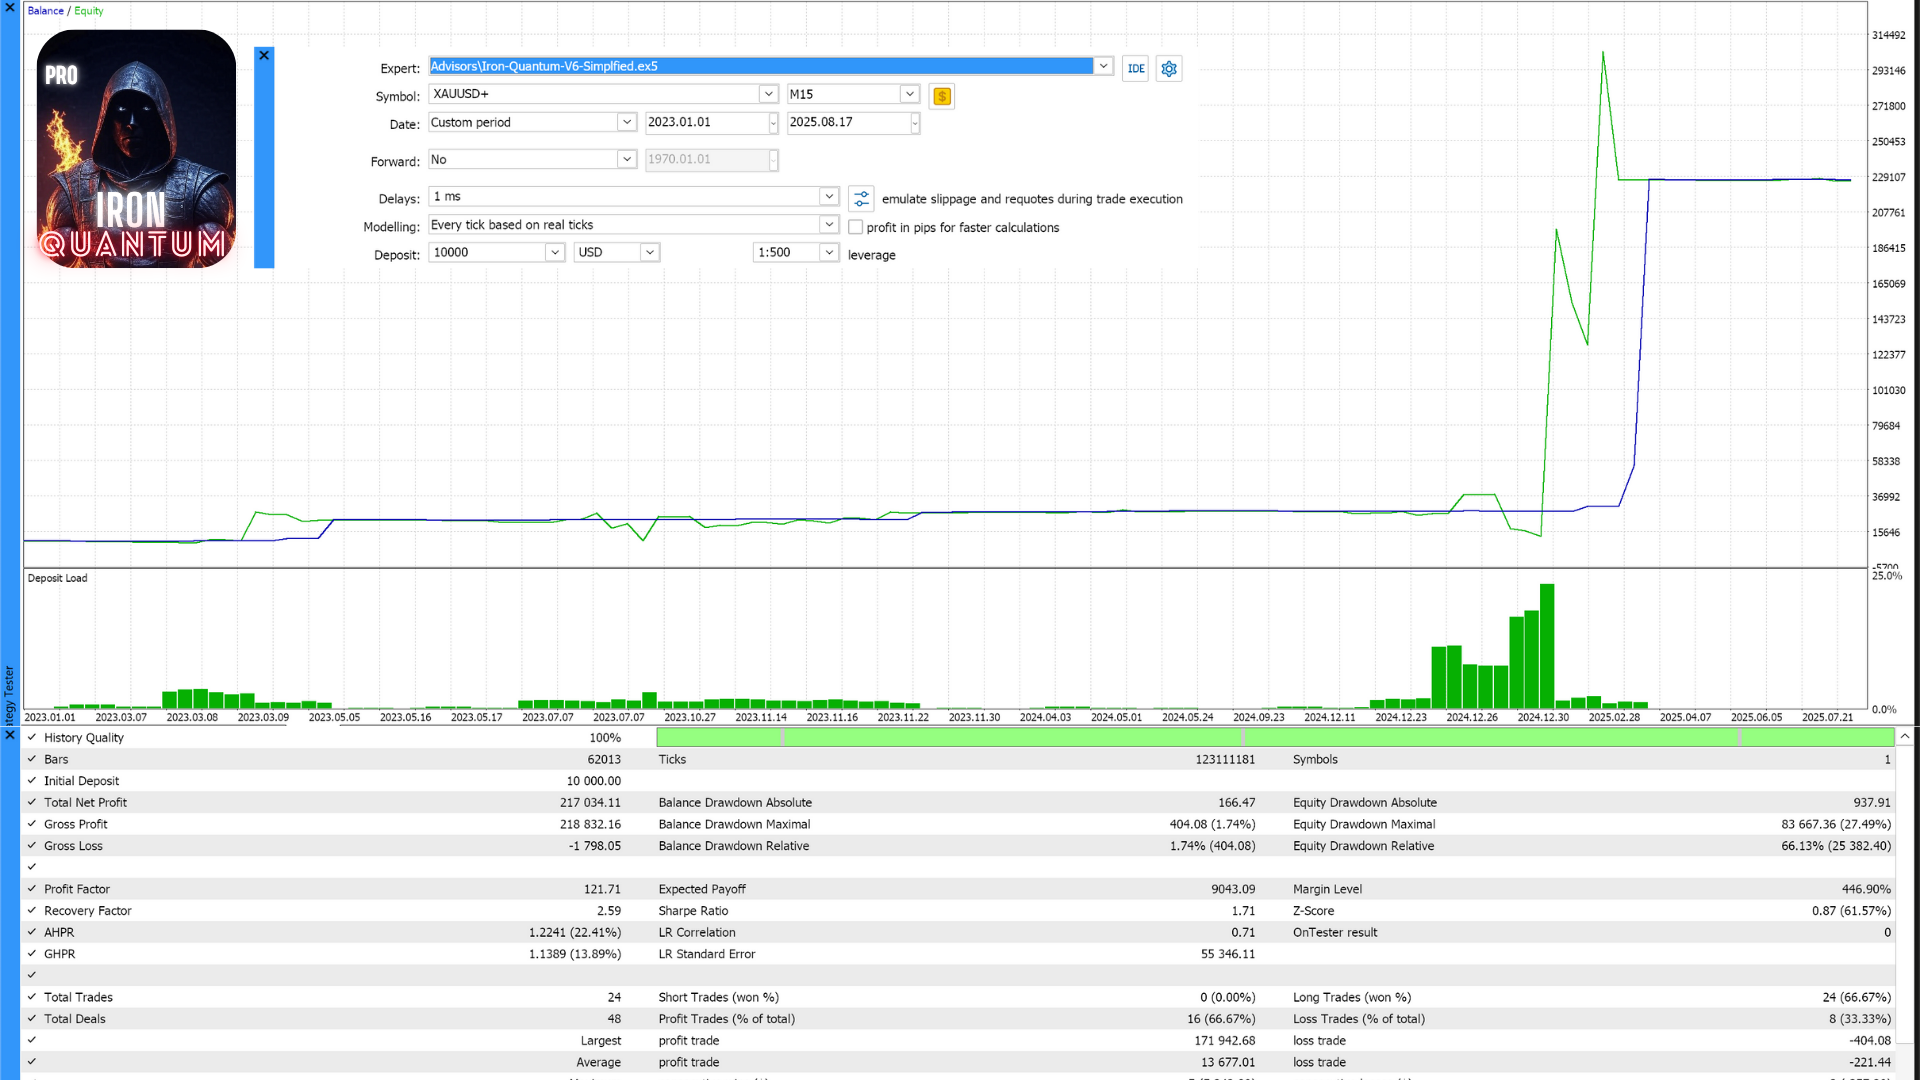The width and height of the screenshot is (1920, 1080).
Task: Expand the Expert advisor dropdown
Action: [1103, 66]
